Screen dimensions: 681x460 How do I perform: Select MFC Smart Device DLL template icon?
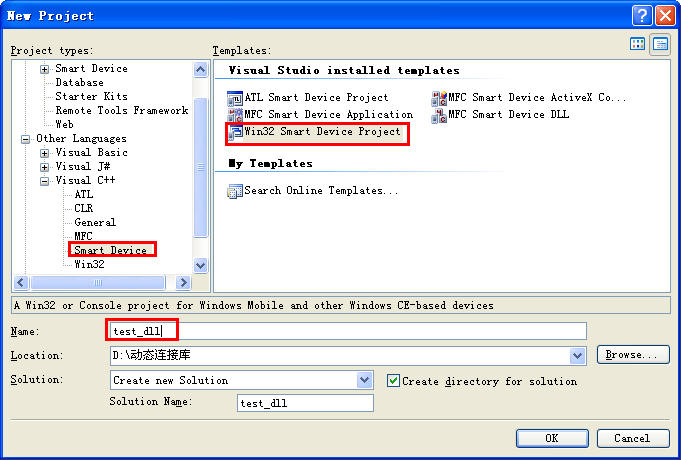(439, 116)
